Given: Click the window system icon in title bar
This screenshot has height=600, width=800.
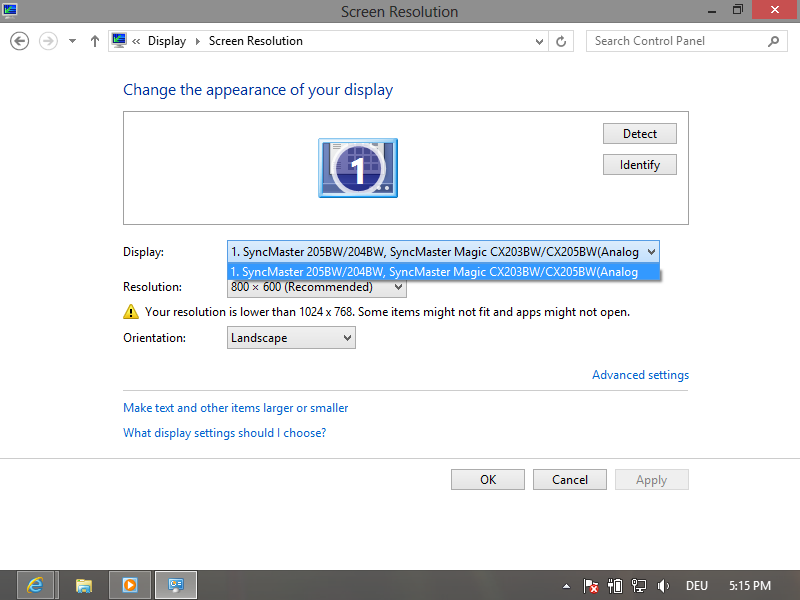Looking at the screenshot, I should point(10,10).
